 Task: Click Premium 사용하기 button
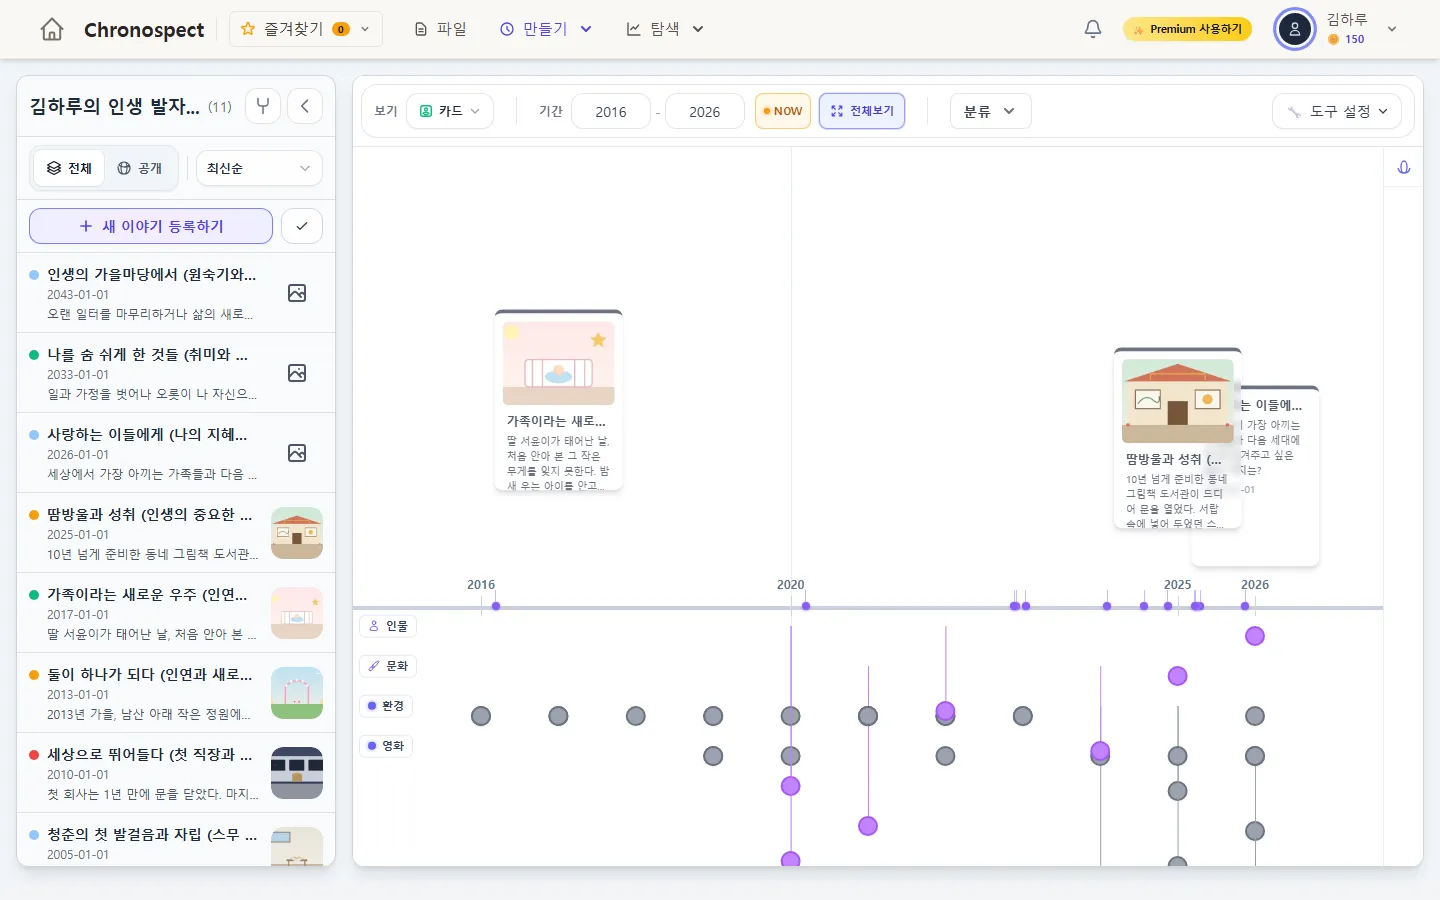click(1187, 29)
